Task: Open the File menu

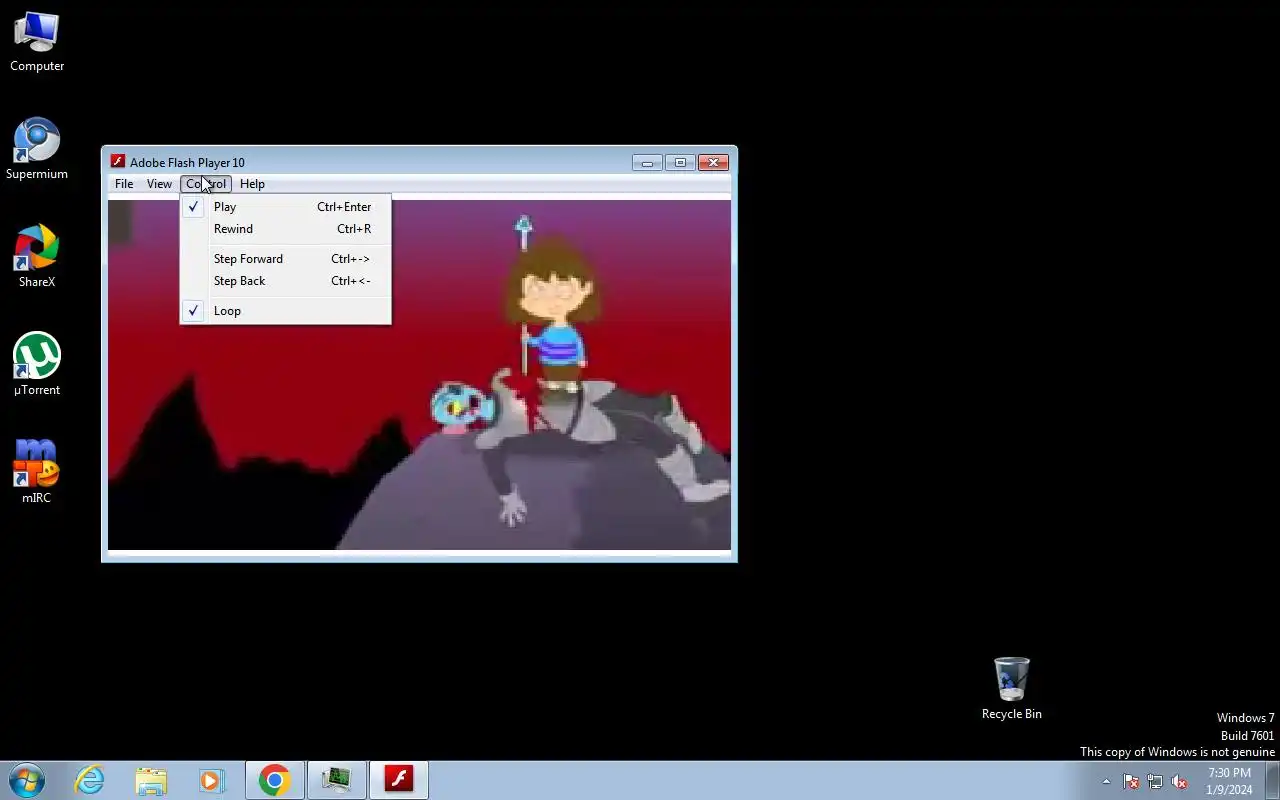Action: pyautogui.click(x=124, y=184)
